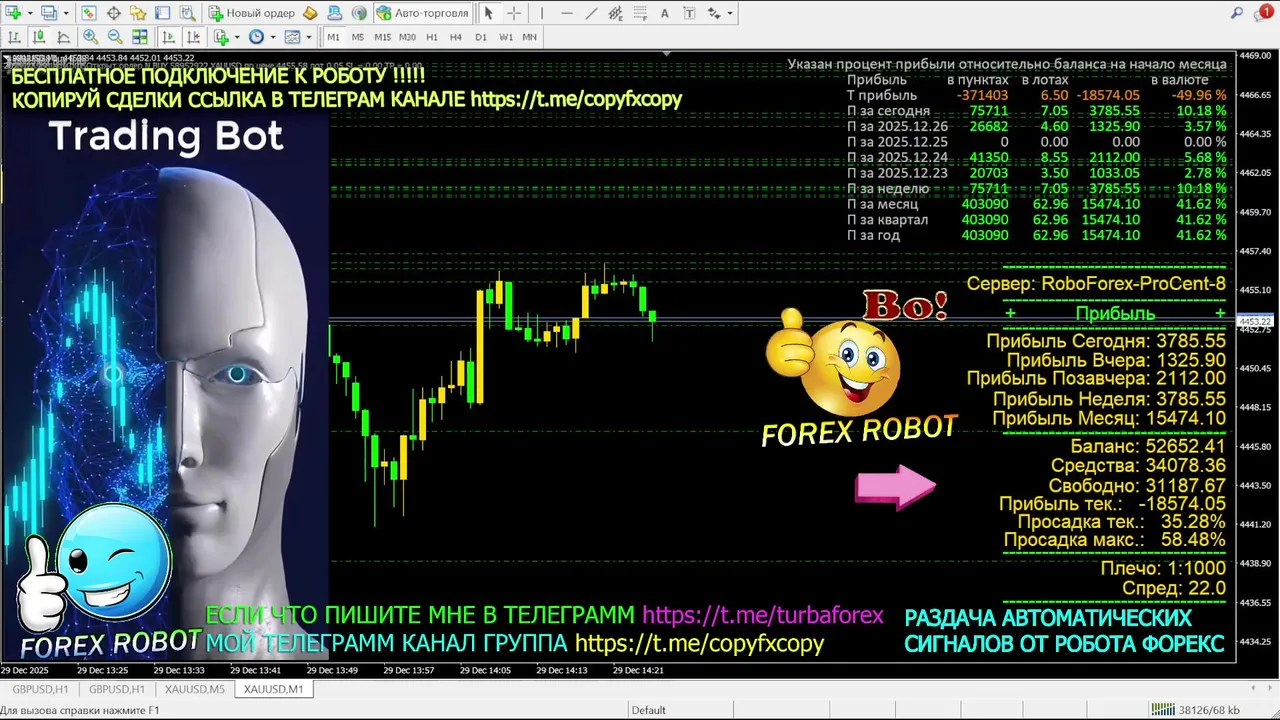The height and width of the screenshot is (720, 1280).
Task: Show the Terminal panel
Action: [x=162, y=13]
